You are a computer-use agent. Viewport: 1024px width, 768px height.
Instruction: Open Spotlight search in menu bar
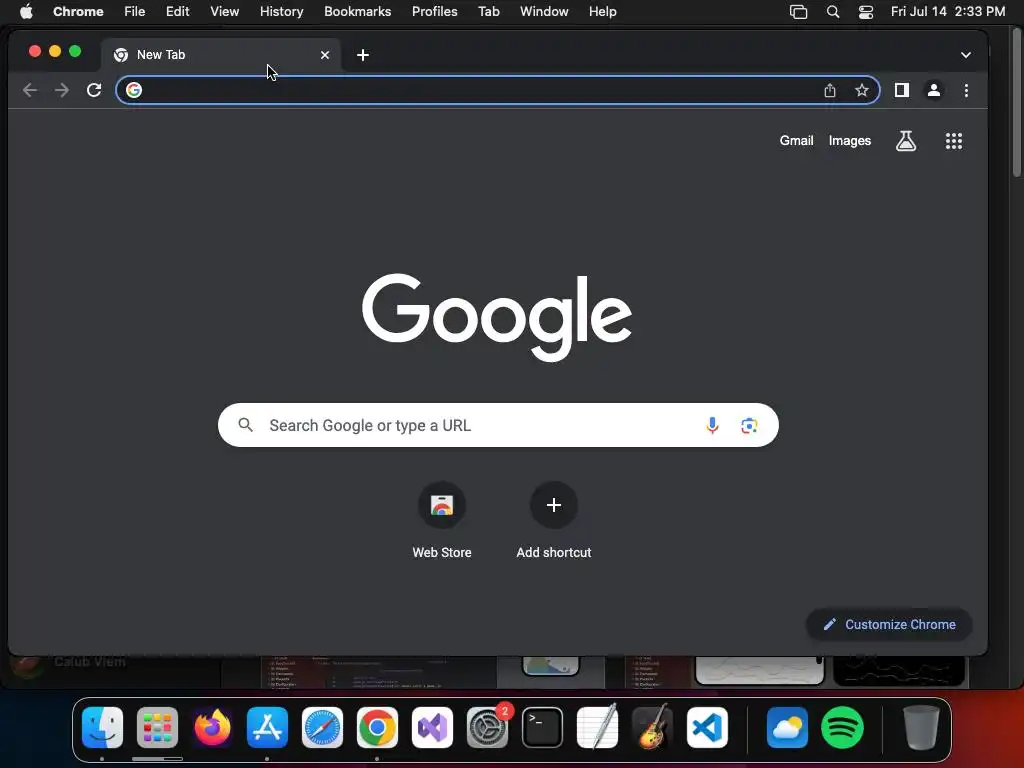[833, 12]
